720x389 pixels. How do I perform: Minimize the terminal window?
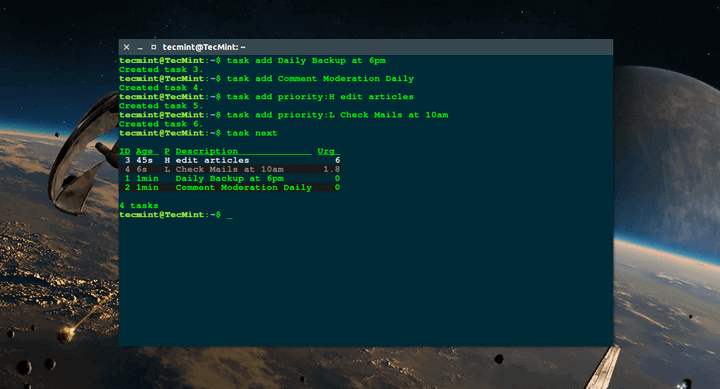tap(140, 48)
